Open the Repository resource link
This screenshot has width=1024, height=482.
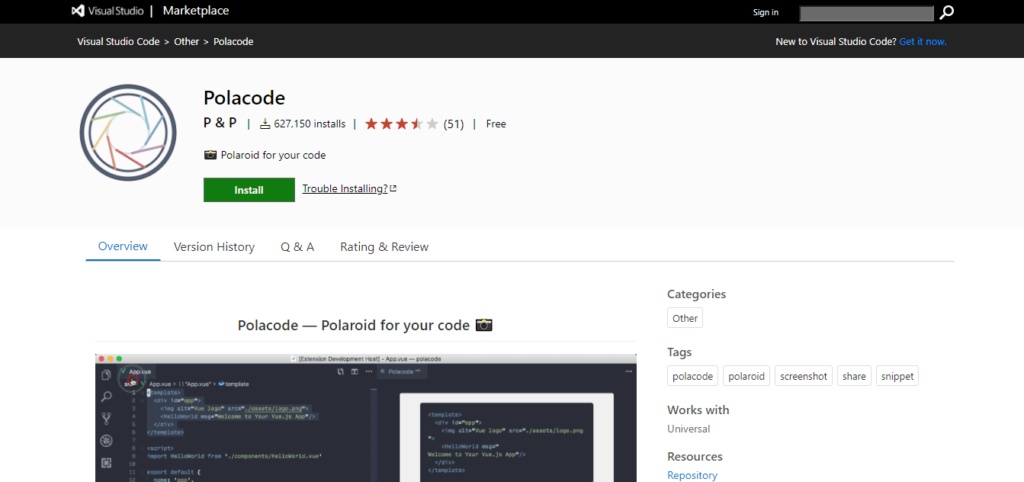pyautogui.click(x=692, y=475)
